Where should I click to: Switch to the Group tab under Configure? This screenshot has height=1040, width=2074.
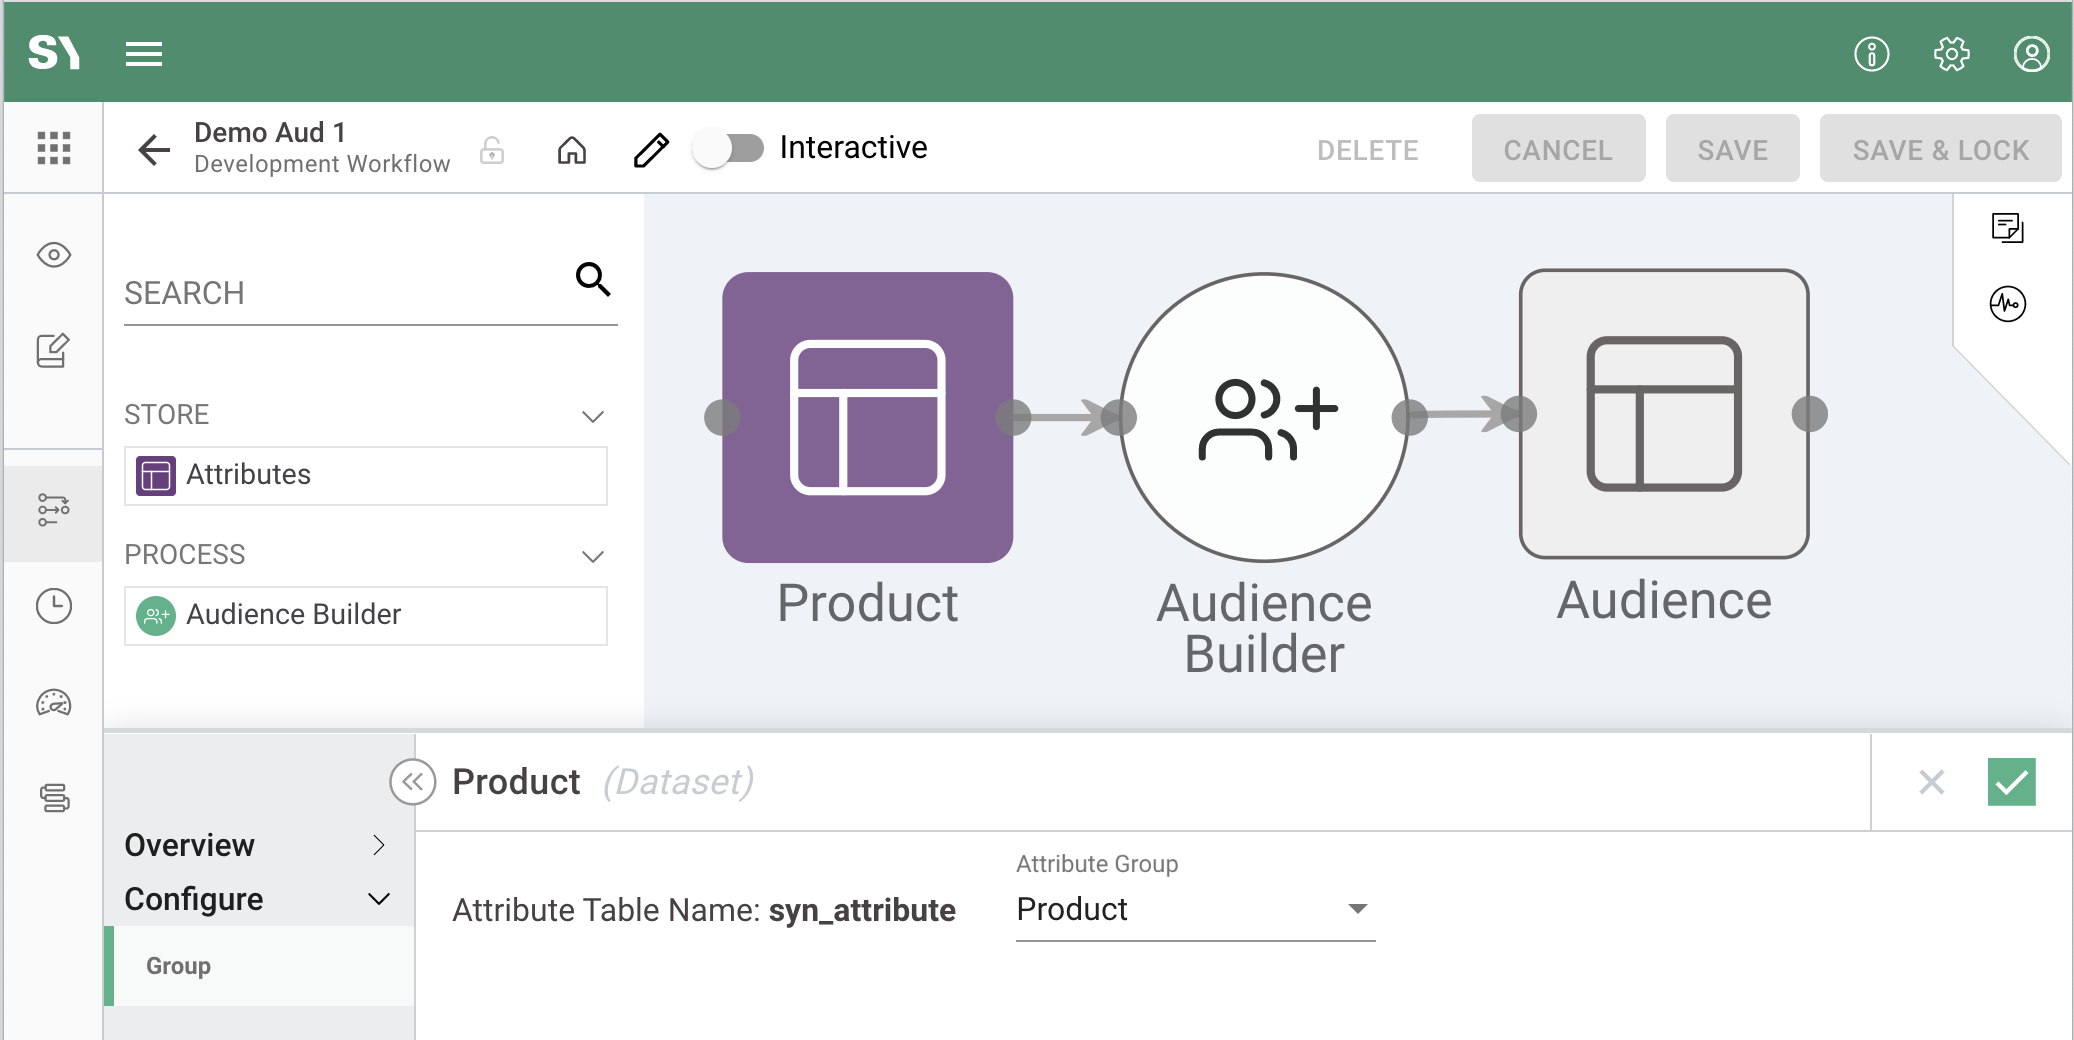coord(178,965)
